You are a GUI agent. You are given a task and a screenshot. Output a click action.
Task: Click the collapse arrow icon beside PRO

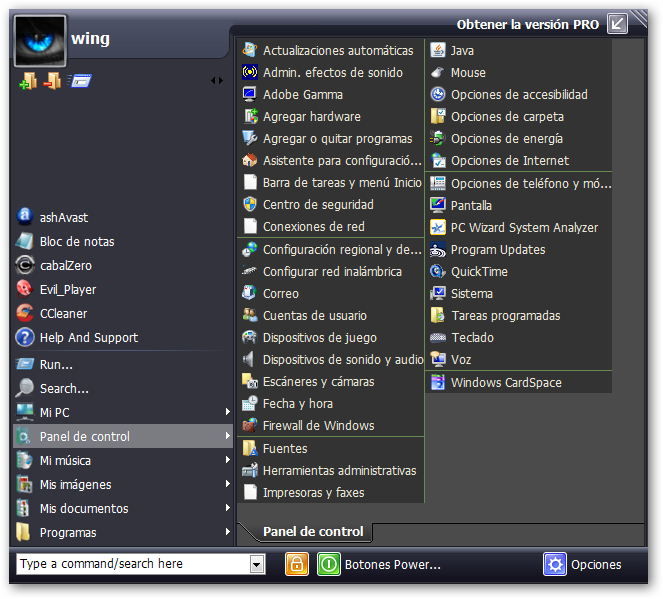pyautogui.click(x=617, y=23)
